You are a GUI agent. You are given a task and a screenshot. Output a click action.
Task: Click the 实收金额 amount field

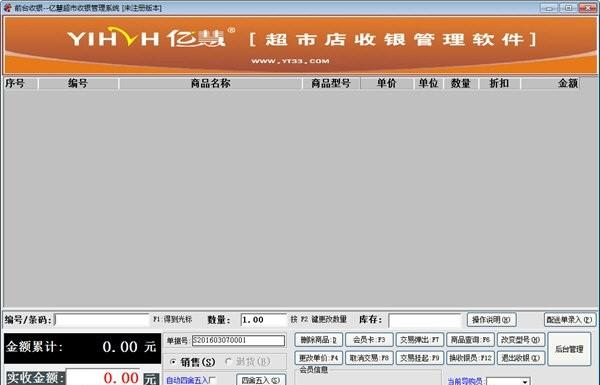tap(104, 377)
